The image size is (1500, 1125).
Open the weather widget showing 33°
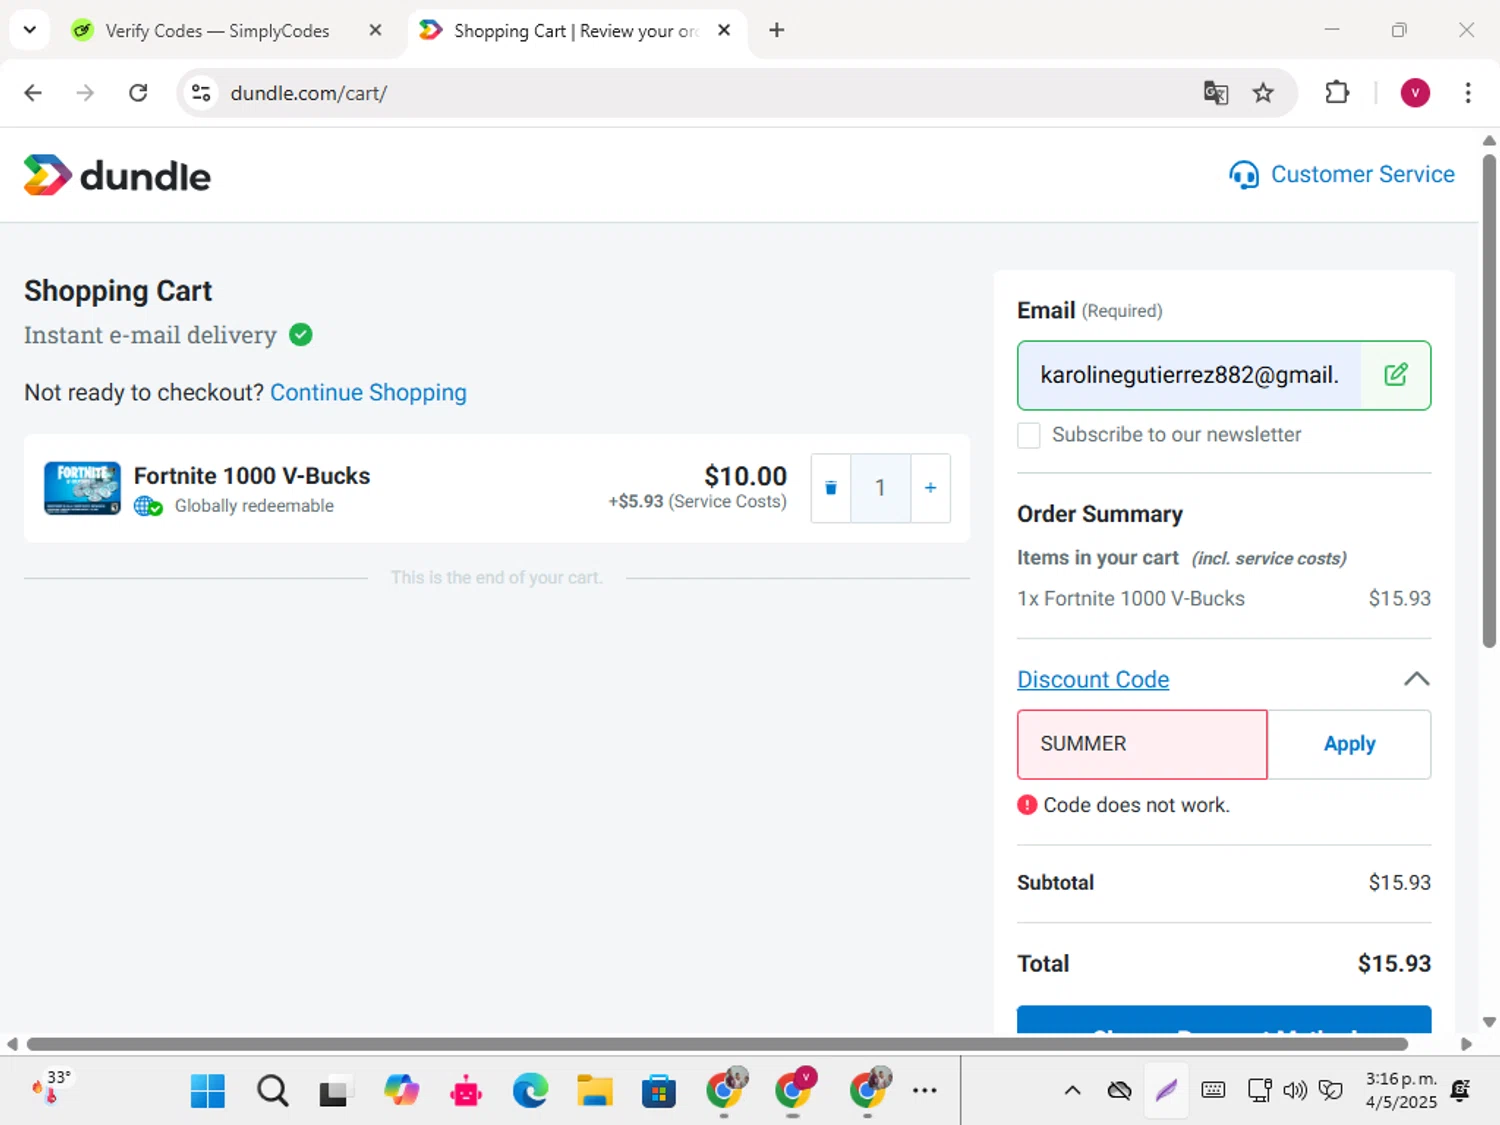point(52,1087)
